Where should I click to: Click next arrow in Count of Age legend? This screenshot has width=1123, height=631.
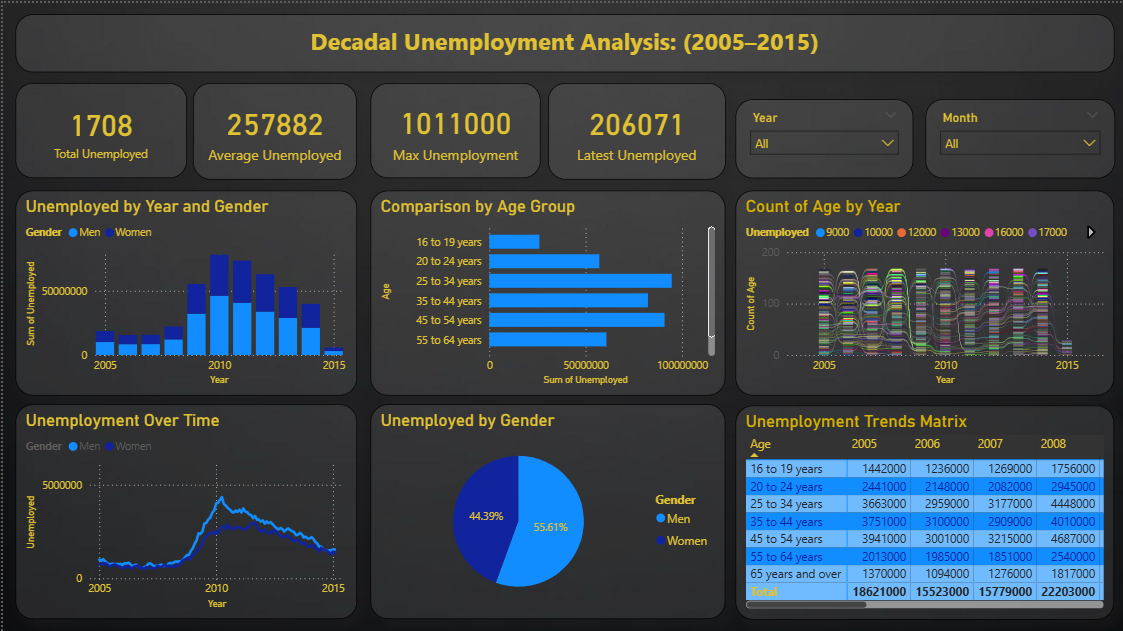(x=1091, y=232)
